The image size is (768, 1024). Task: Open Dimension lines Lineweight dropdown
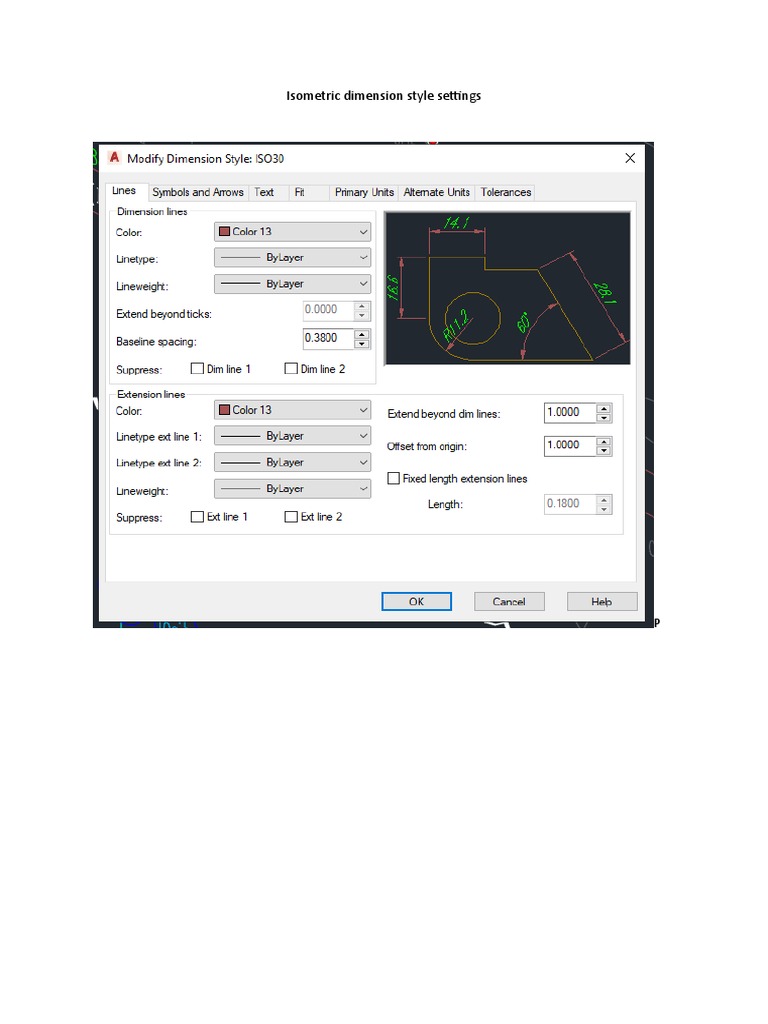pos(293,284)
